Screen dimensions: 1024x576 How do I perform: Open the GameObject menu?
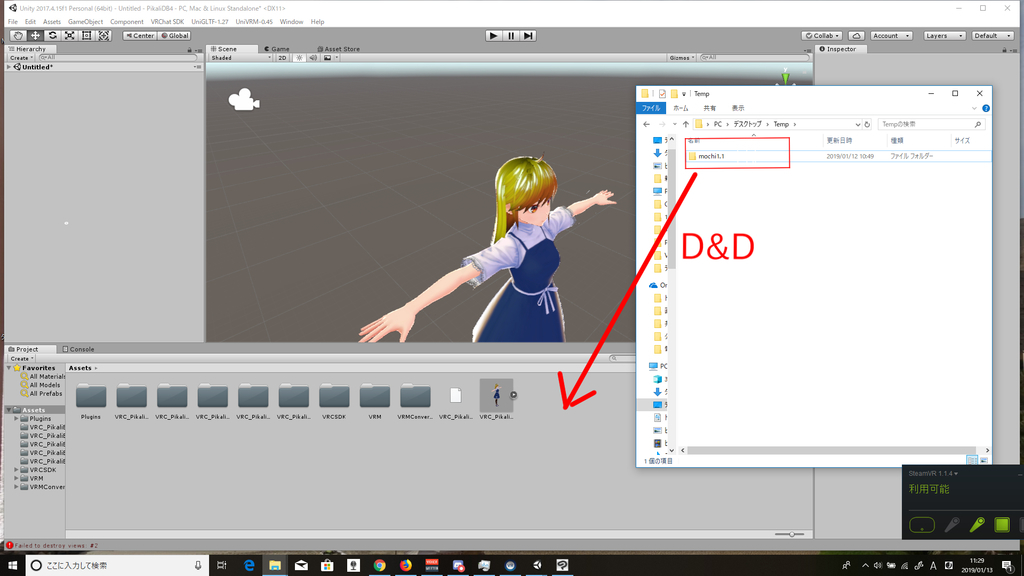pyautogui.click(x=85, y=22)
